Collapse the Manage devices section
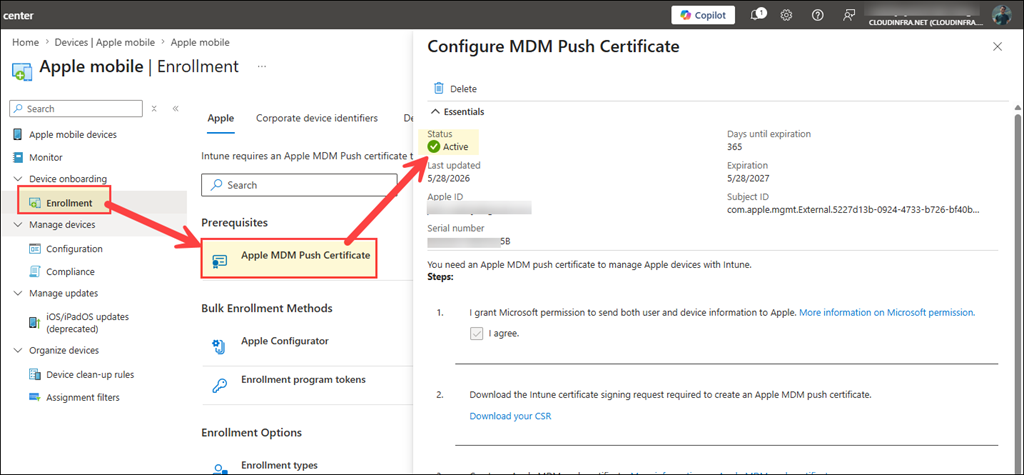 [16, 225]
